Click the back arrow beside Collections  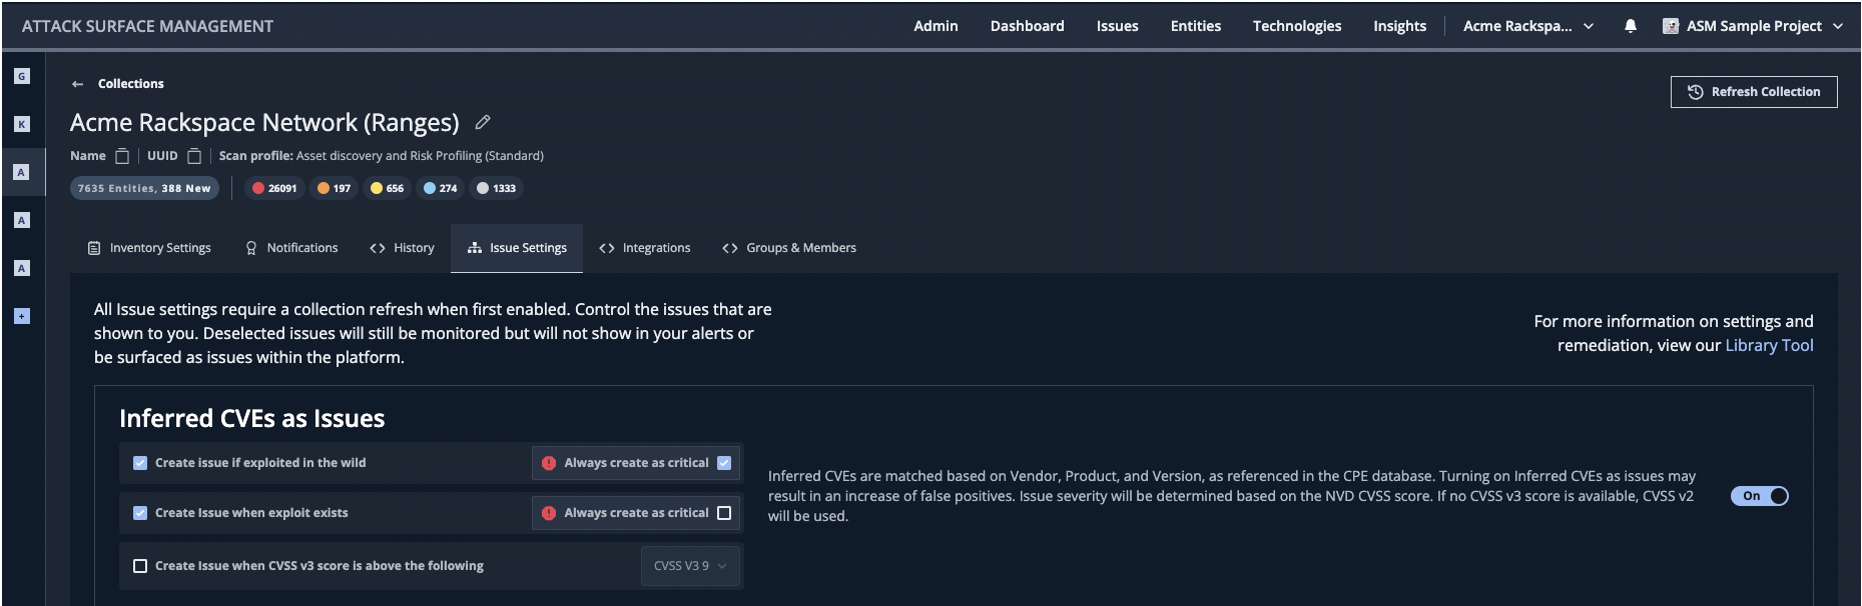coord(78,84)
